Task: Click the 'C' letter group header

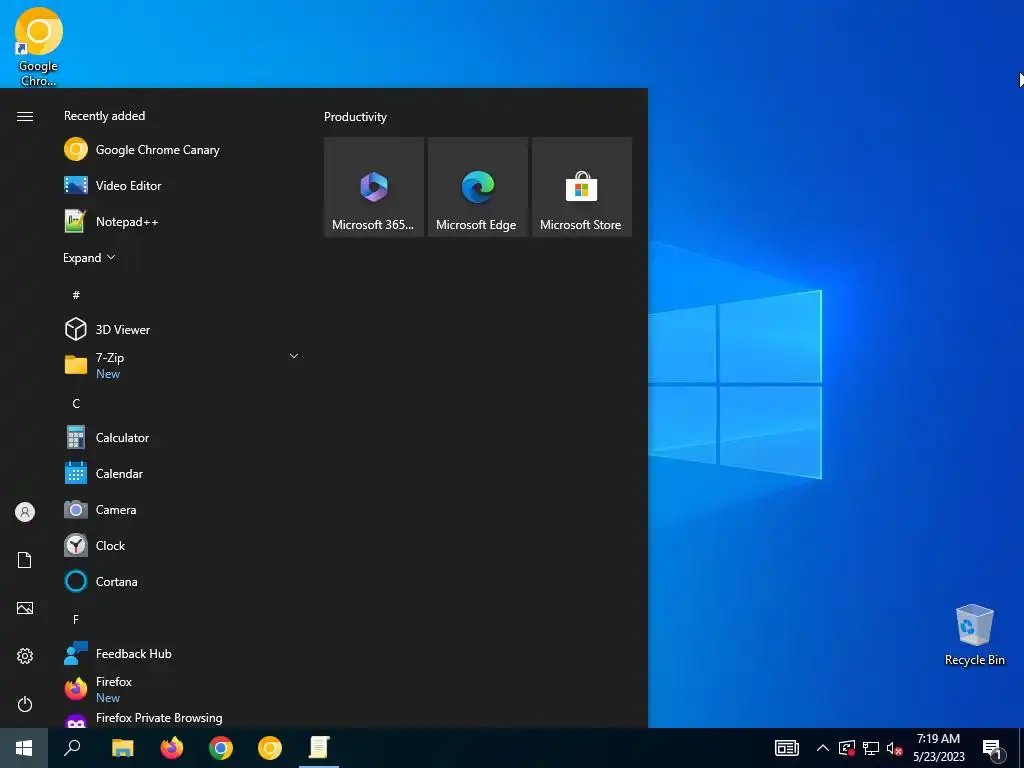Action: [76, 404]
